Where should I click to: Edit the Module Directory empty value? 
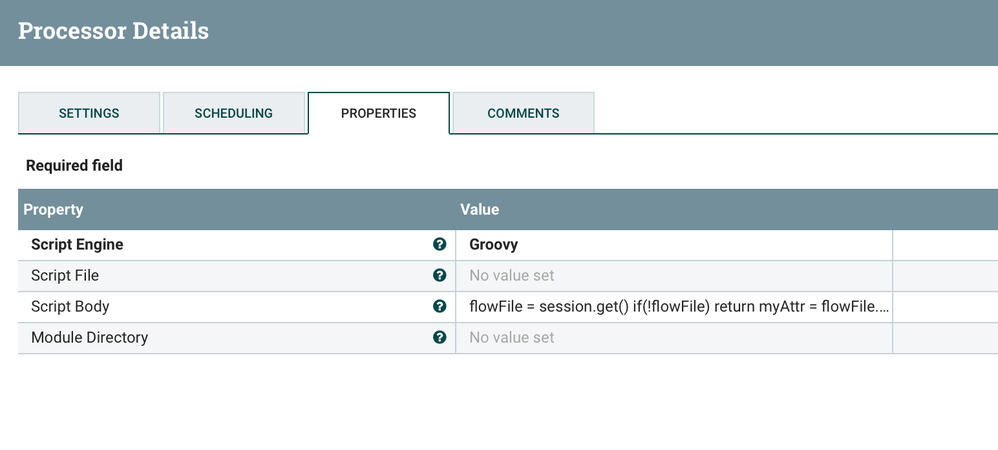pyautogui.click(x=511, y=337)
